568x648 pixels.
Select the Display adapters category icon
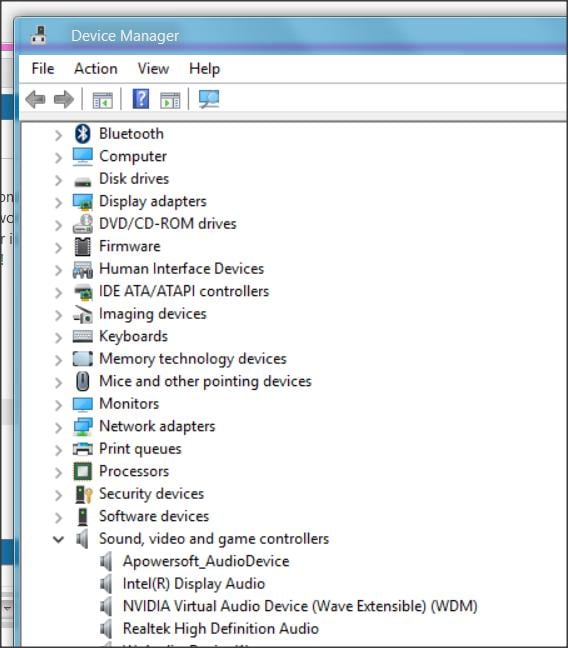click(83, 202)
